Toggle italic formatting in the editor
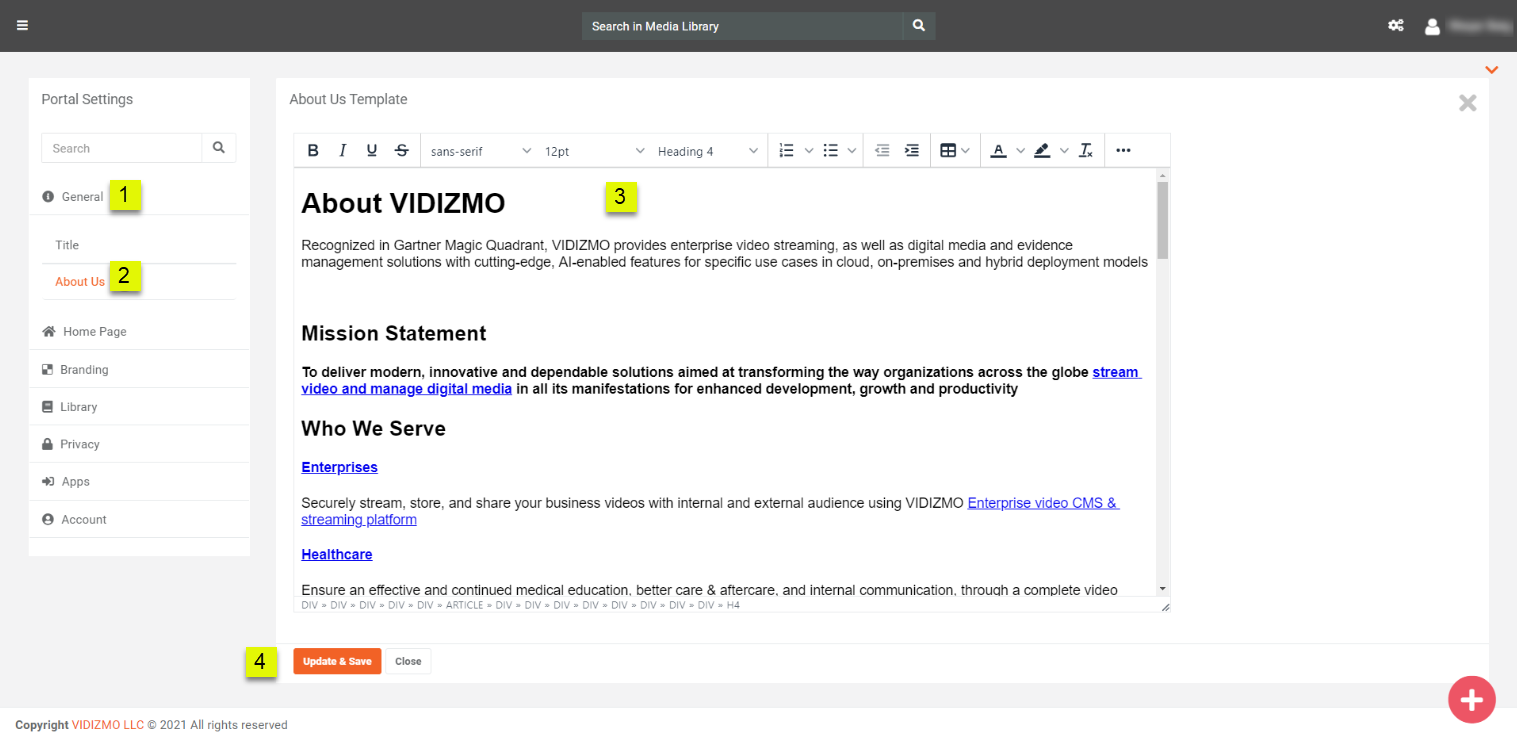 (x=342, y=151)
